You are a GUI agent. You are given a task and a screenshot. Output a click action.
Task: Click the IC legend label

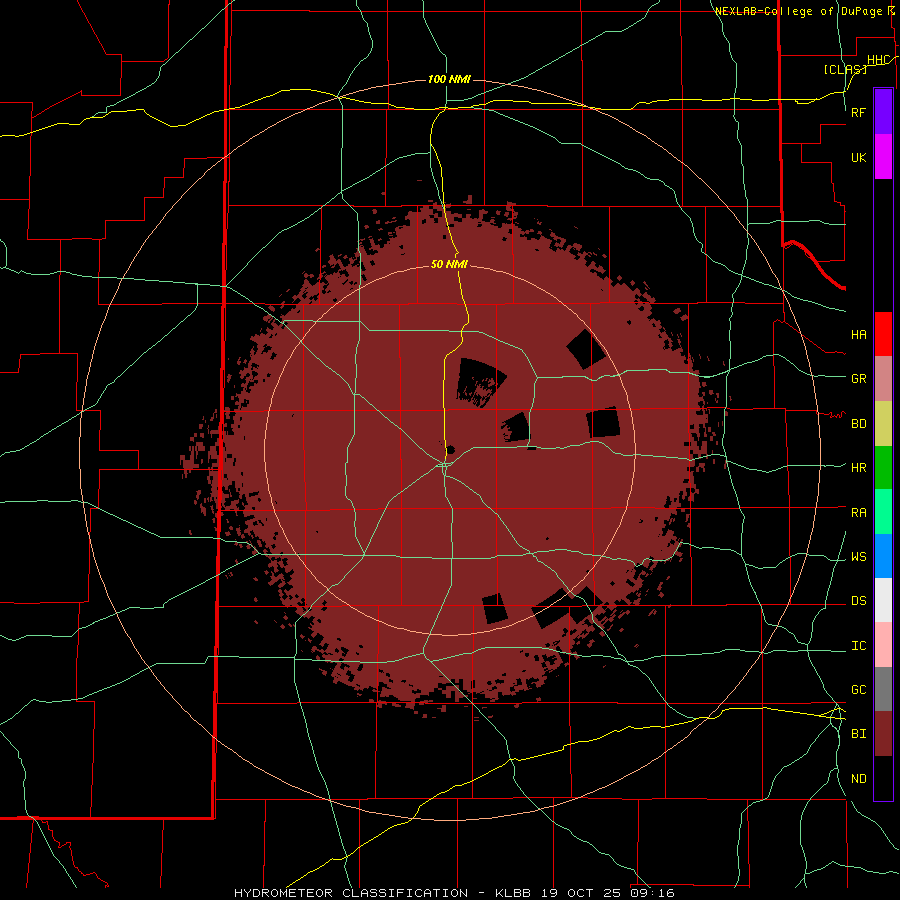click(859, 646)
